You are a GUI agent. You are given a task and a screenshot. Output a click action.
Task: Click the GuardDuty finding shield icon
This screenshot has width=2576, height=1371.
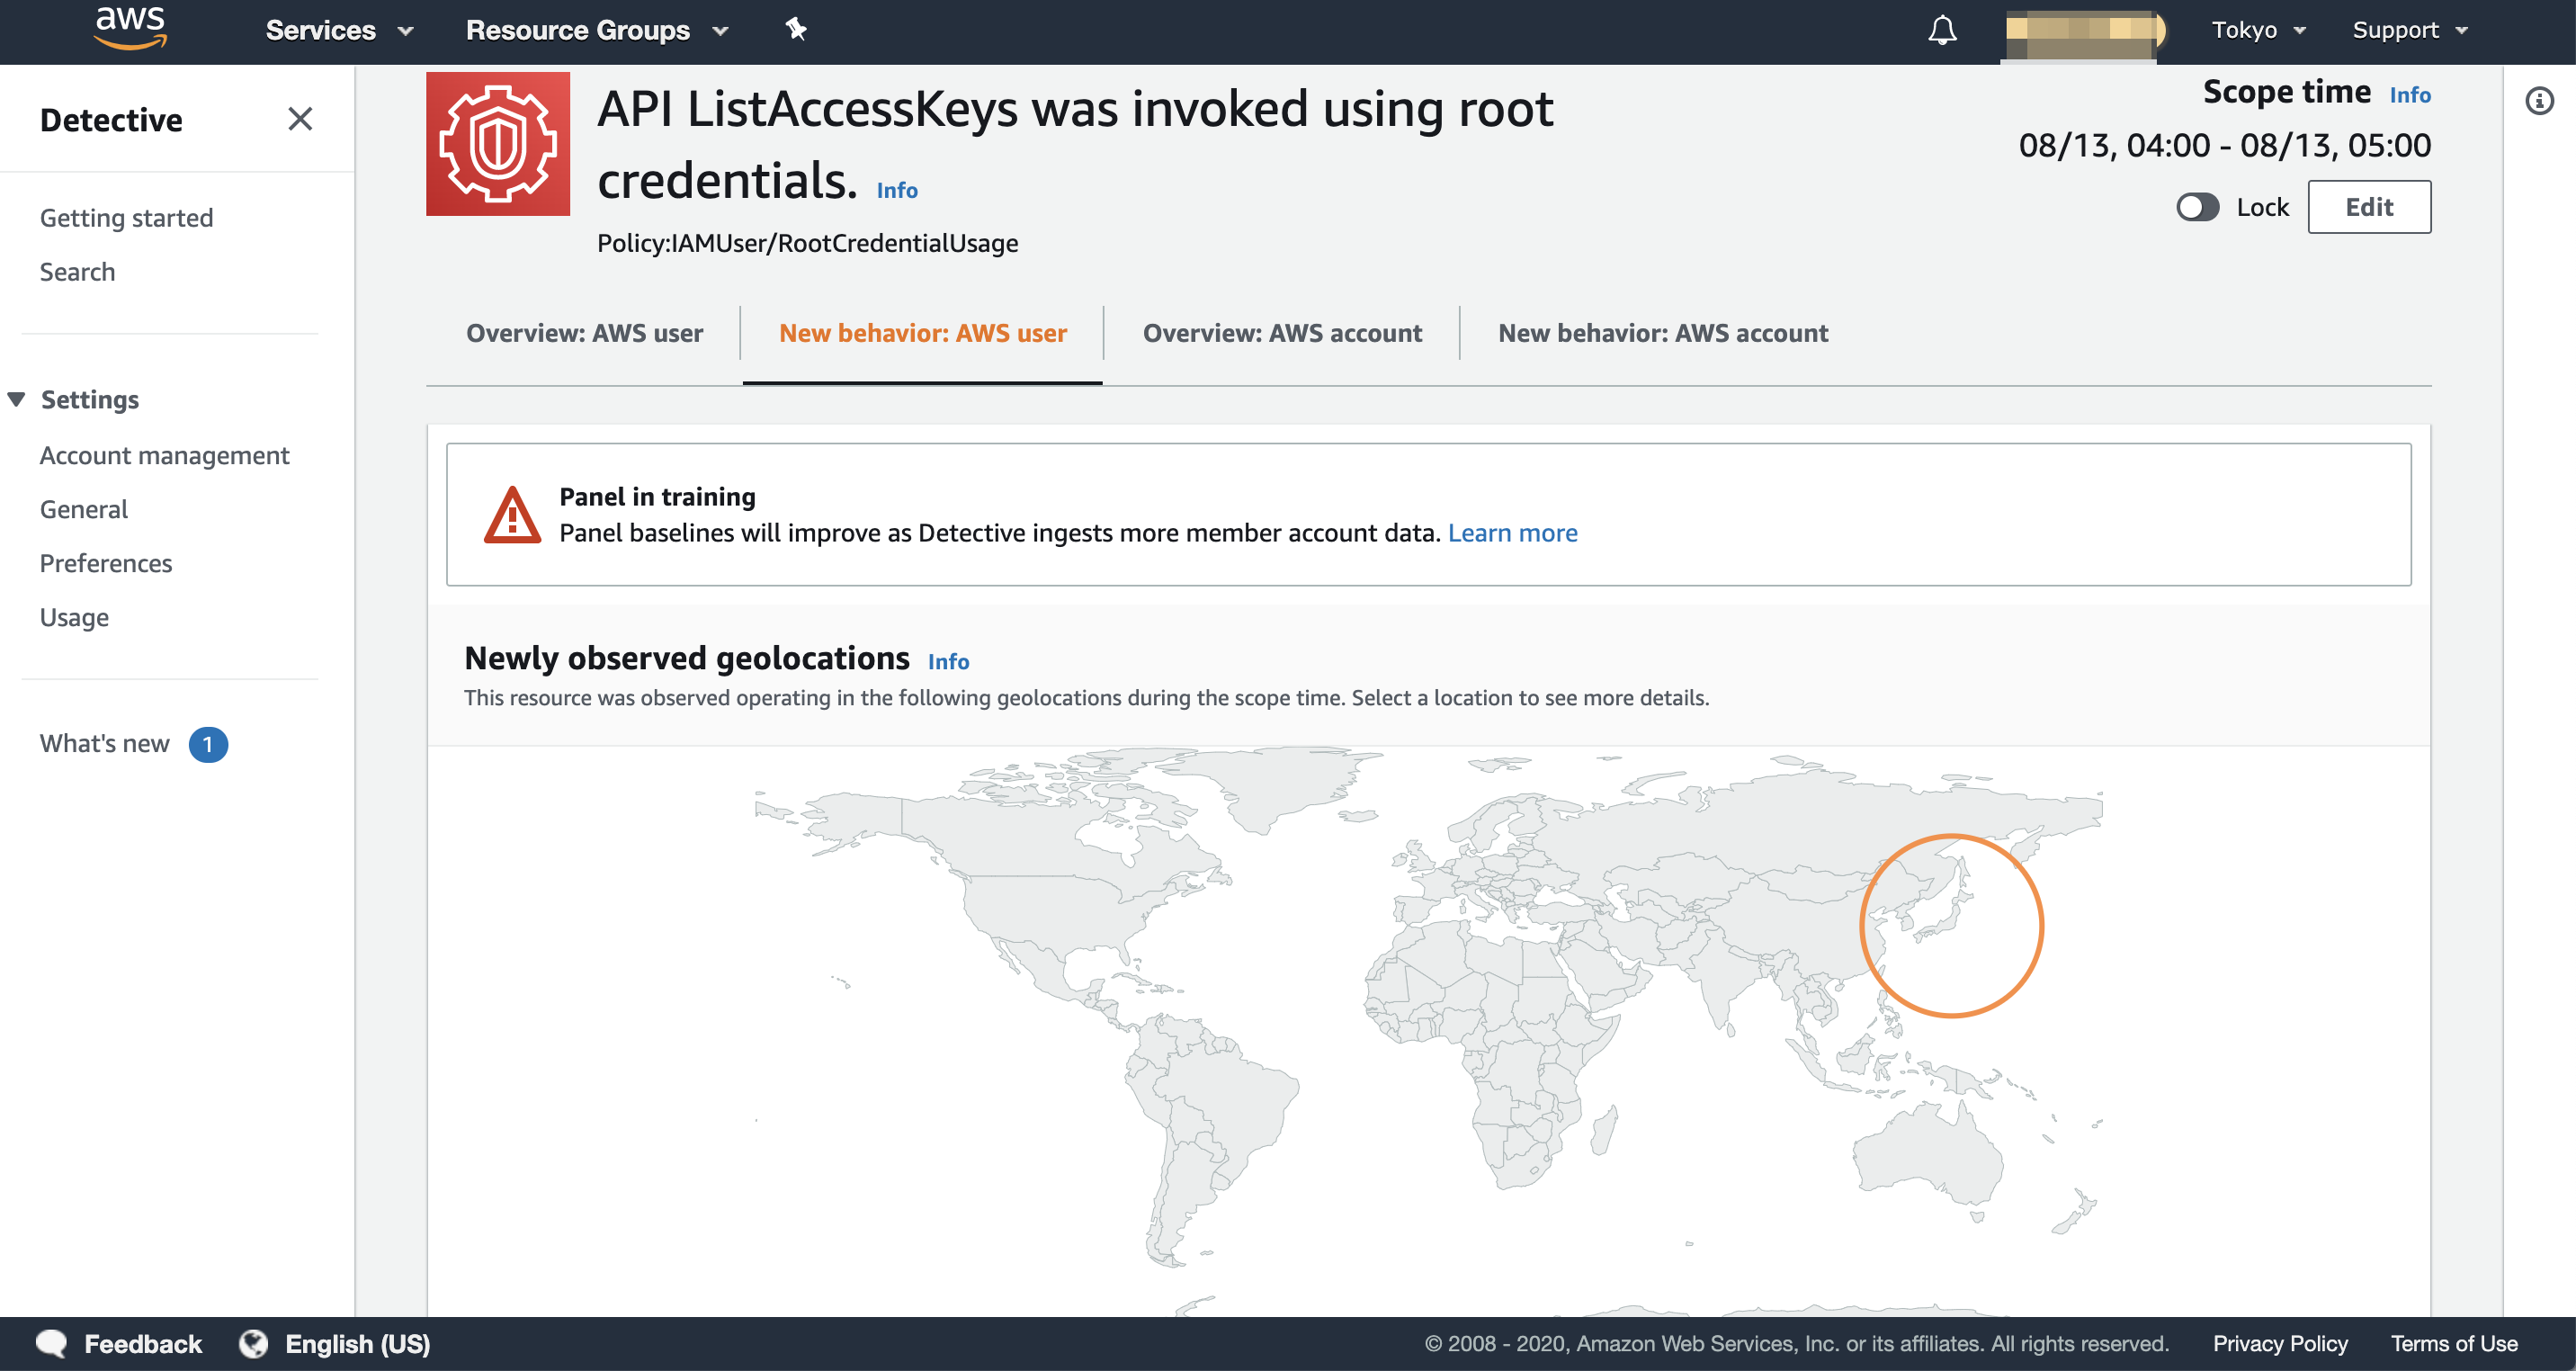498,144
